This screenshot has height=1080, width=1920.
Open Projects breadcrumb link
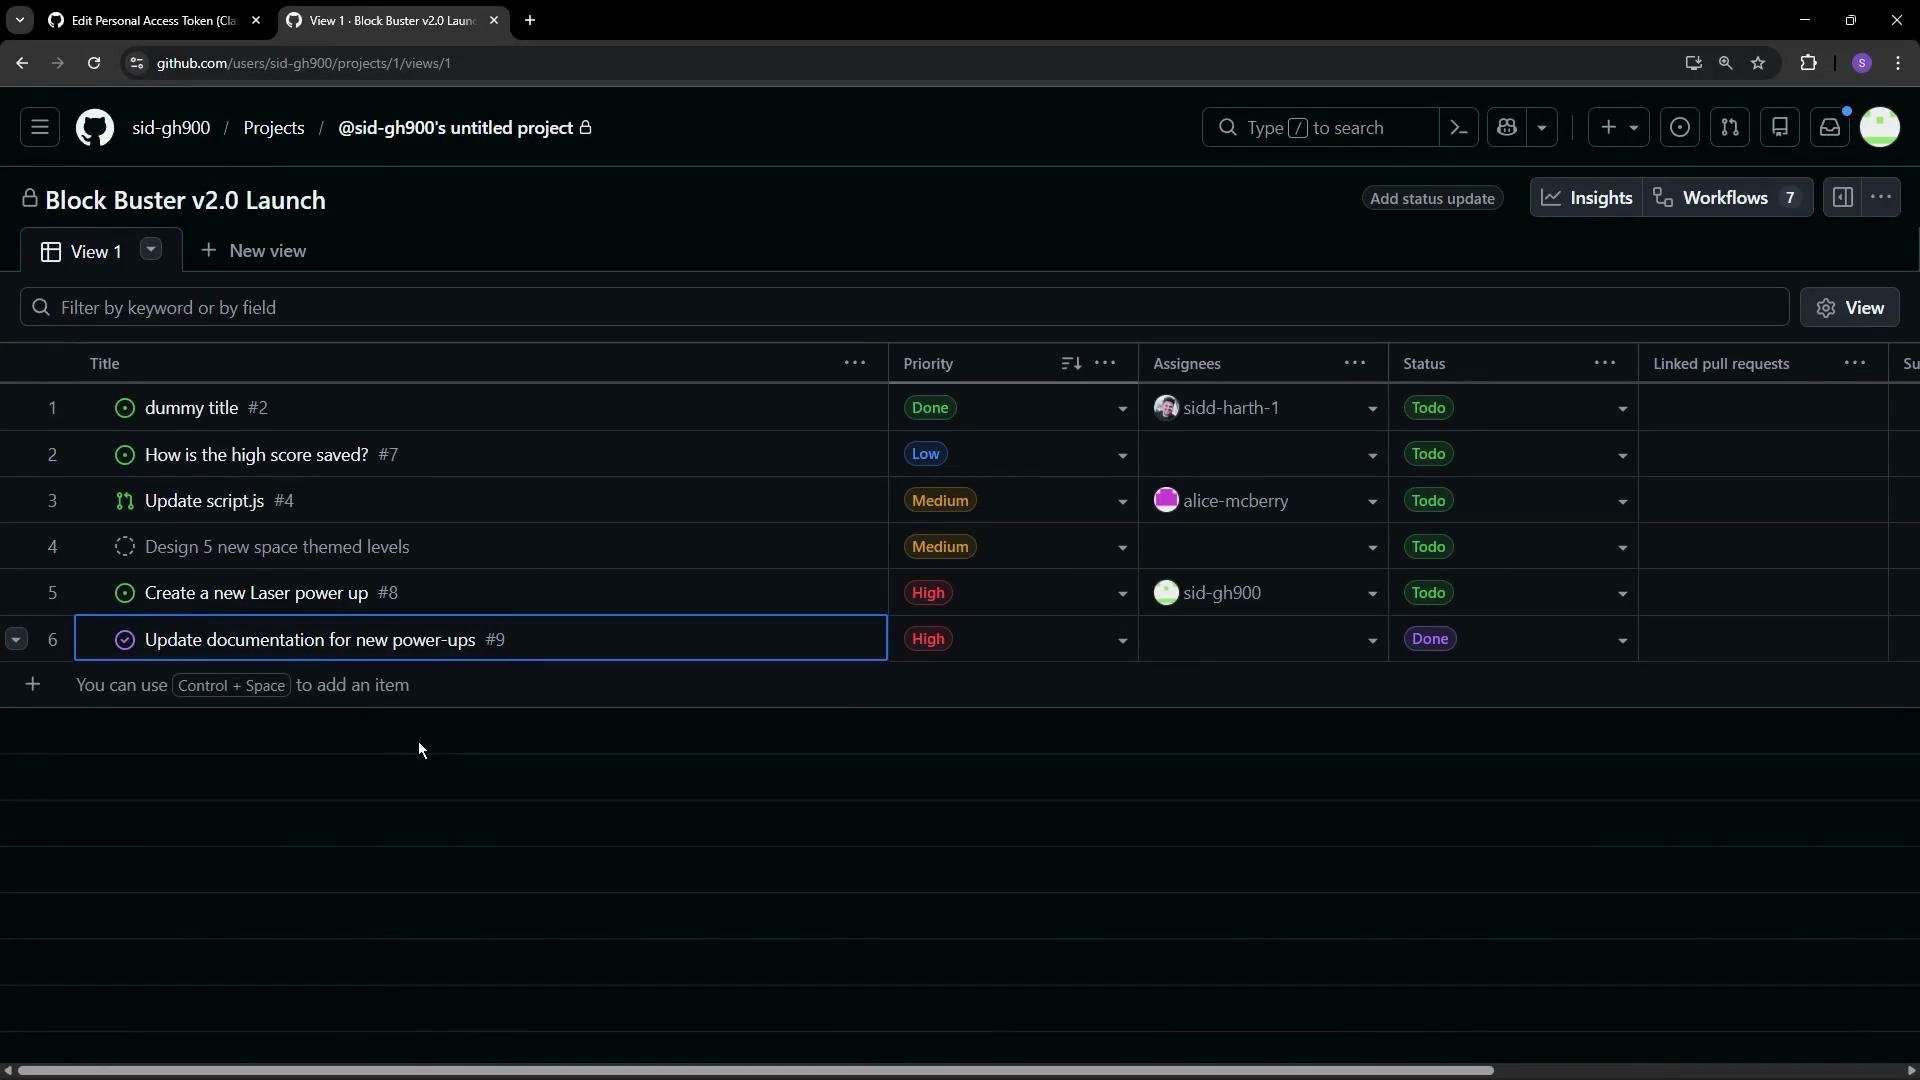[x=274, y=128]
